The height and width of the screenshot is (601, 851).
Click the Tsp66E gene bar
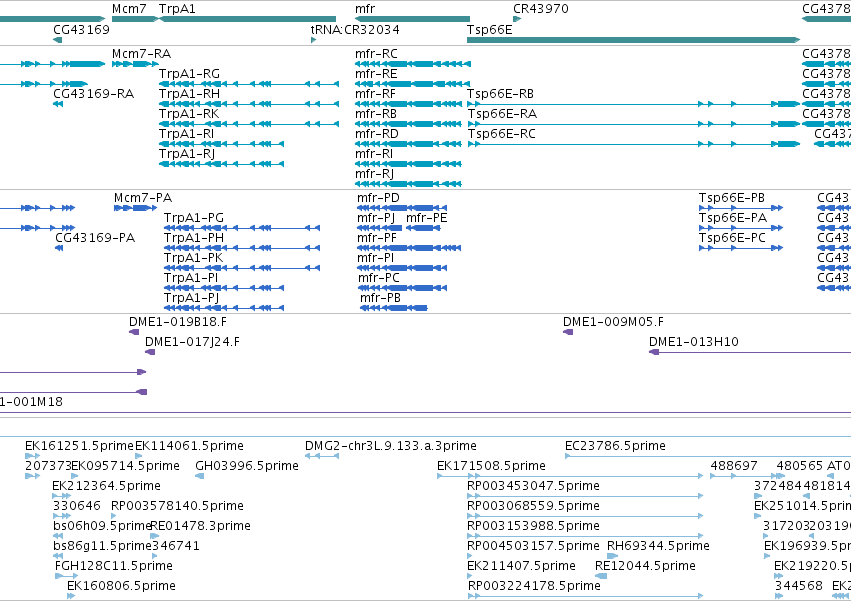[x=633, y=40]
